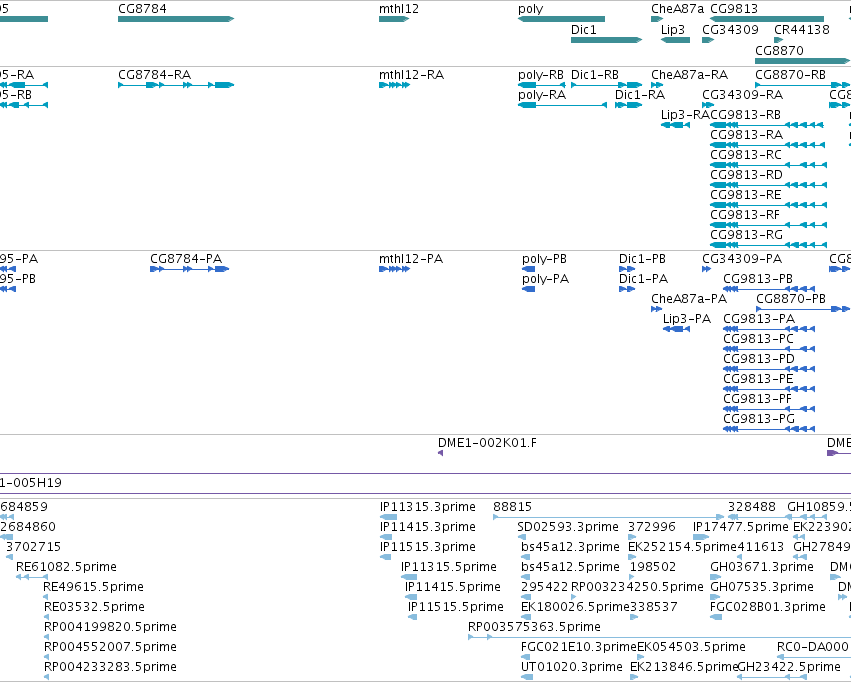Select the IP11315.3prime EST label
851x682 pixels.
click(428, 507)
